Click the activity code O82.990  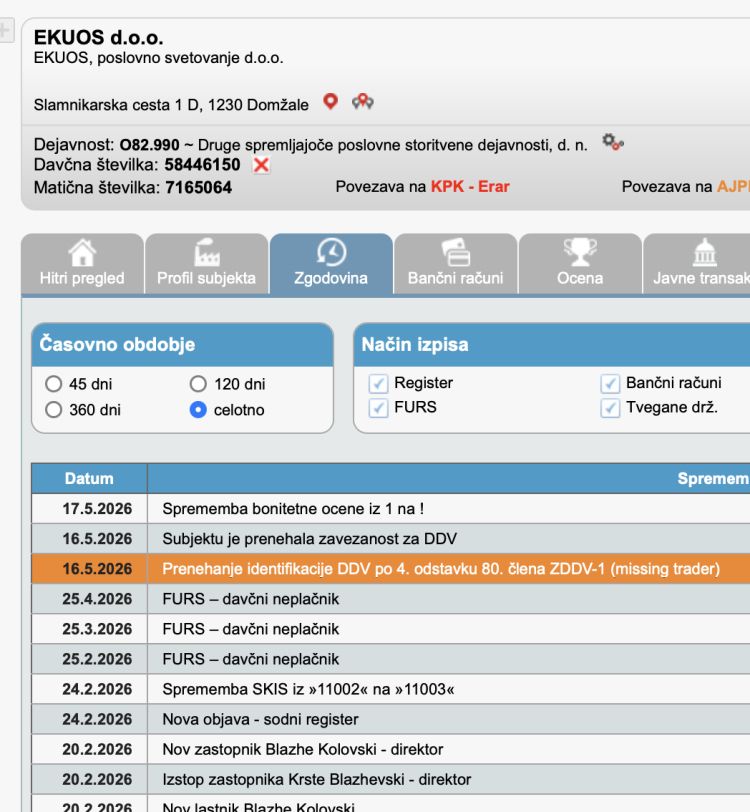point(150,144)
